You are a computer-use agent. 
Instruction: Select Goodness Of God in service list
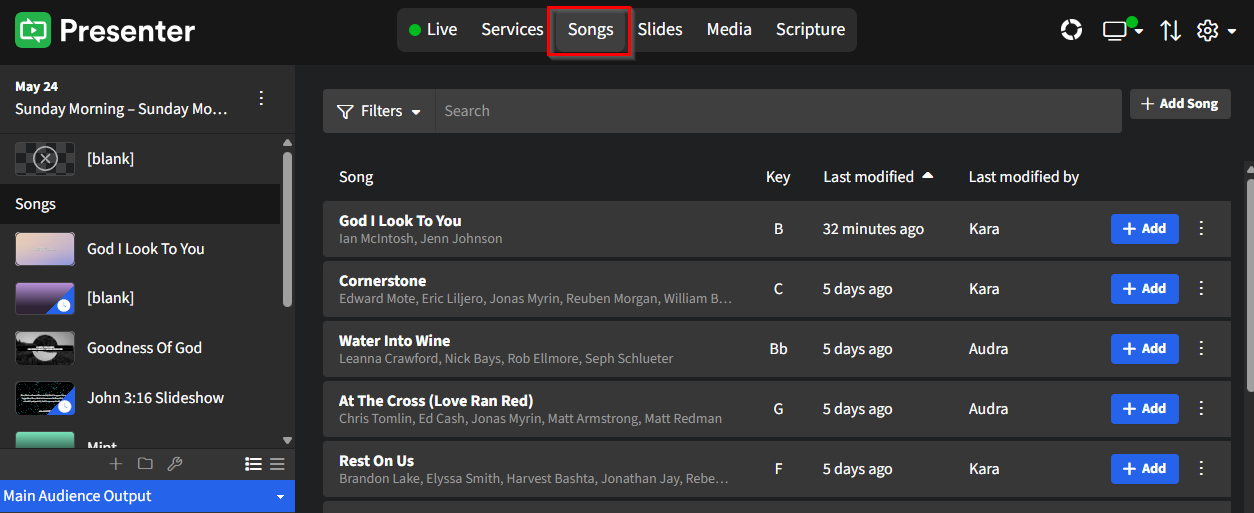(x=140, y=348)
